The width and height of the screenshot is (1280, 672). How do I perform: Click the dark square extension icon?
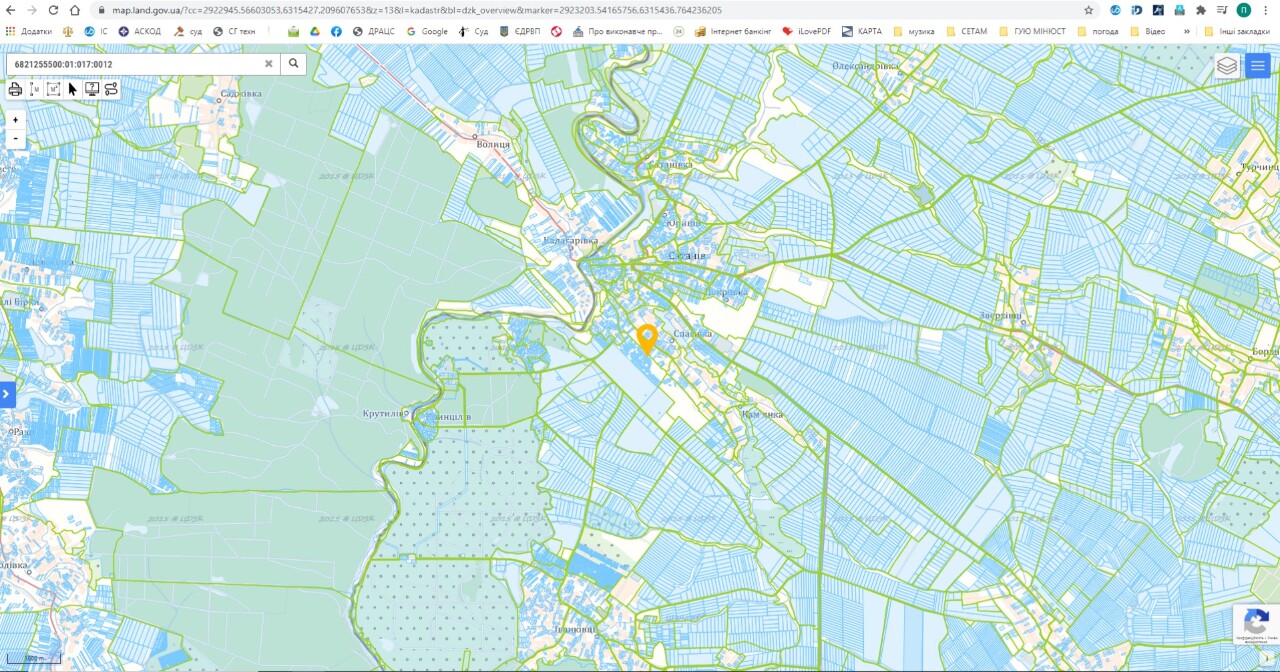click(x=1158, y=10)
